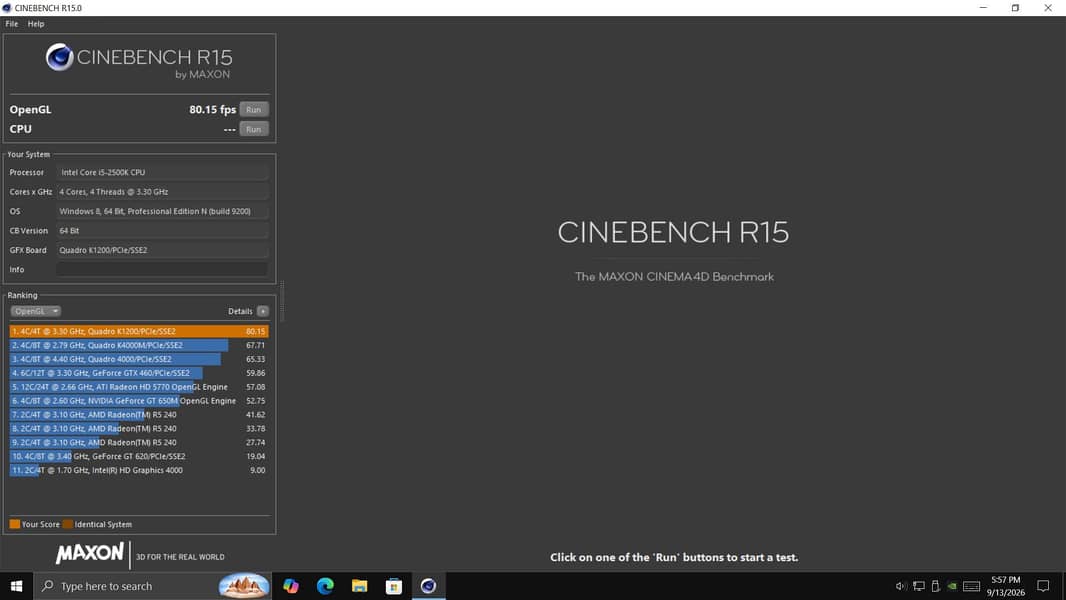Select Radeon R5 240 row scoring 41.62
Screen dimensions: 1066x600
tap(139, 414)
